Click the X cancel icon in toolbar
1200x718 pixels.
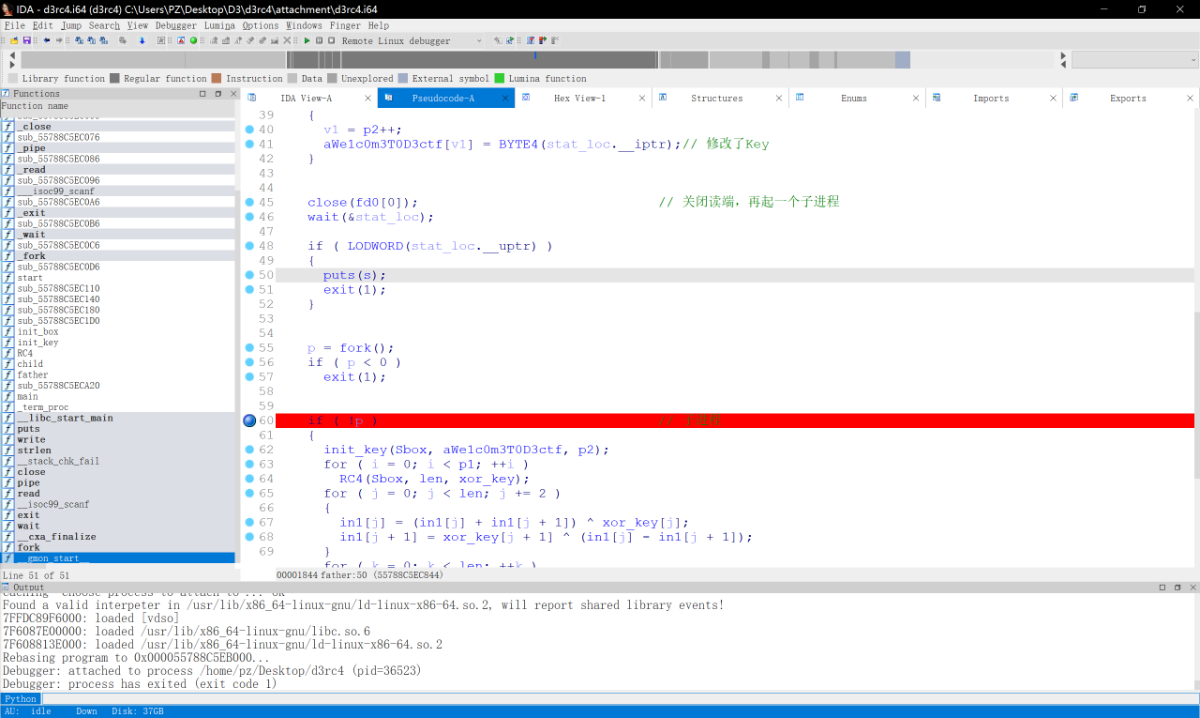(x=287, y=41)
